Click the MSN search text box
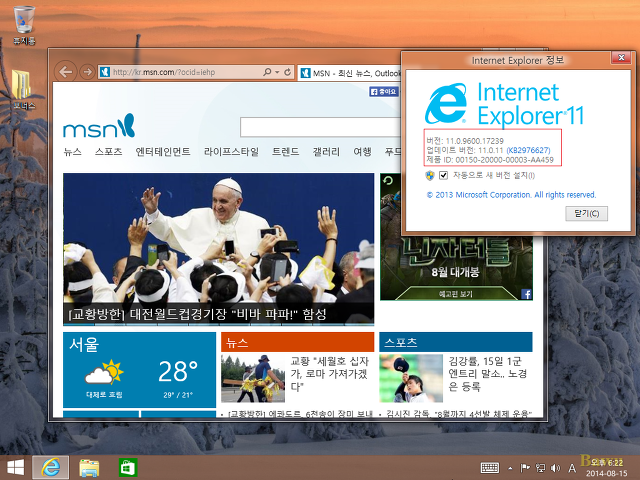Image resolution: width=640 pixels, height=480 pixels. pos(321,127)
